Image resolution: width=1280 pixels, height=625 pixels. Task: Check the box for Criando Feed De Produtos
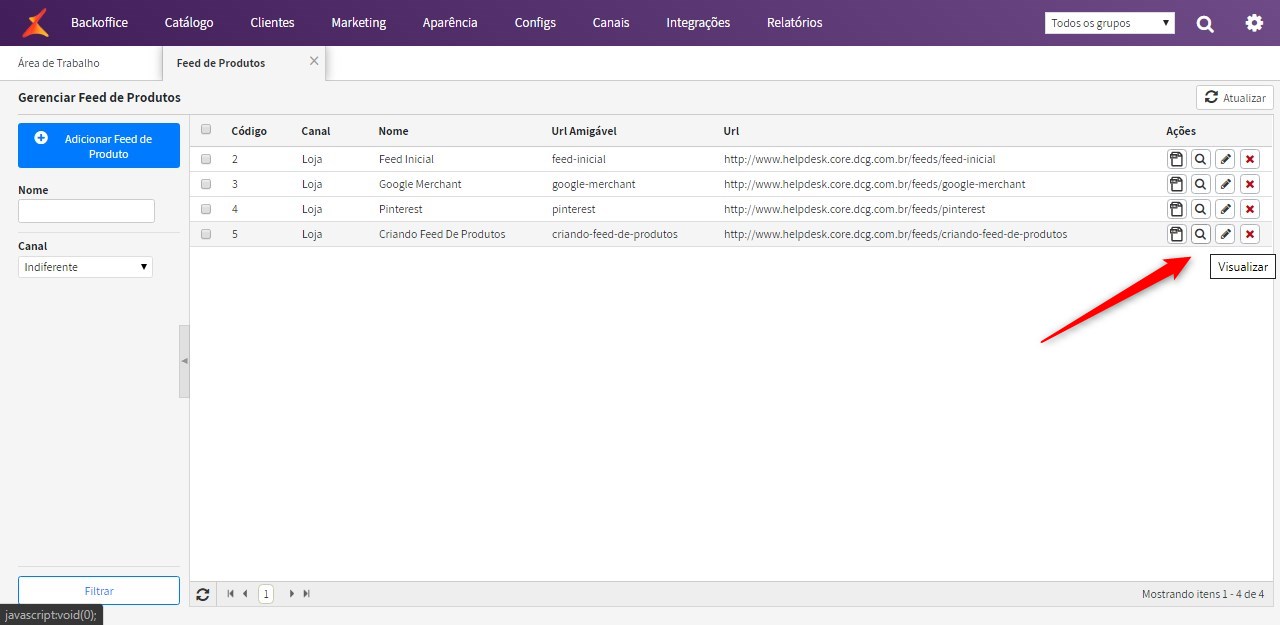(206, 234)
